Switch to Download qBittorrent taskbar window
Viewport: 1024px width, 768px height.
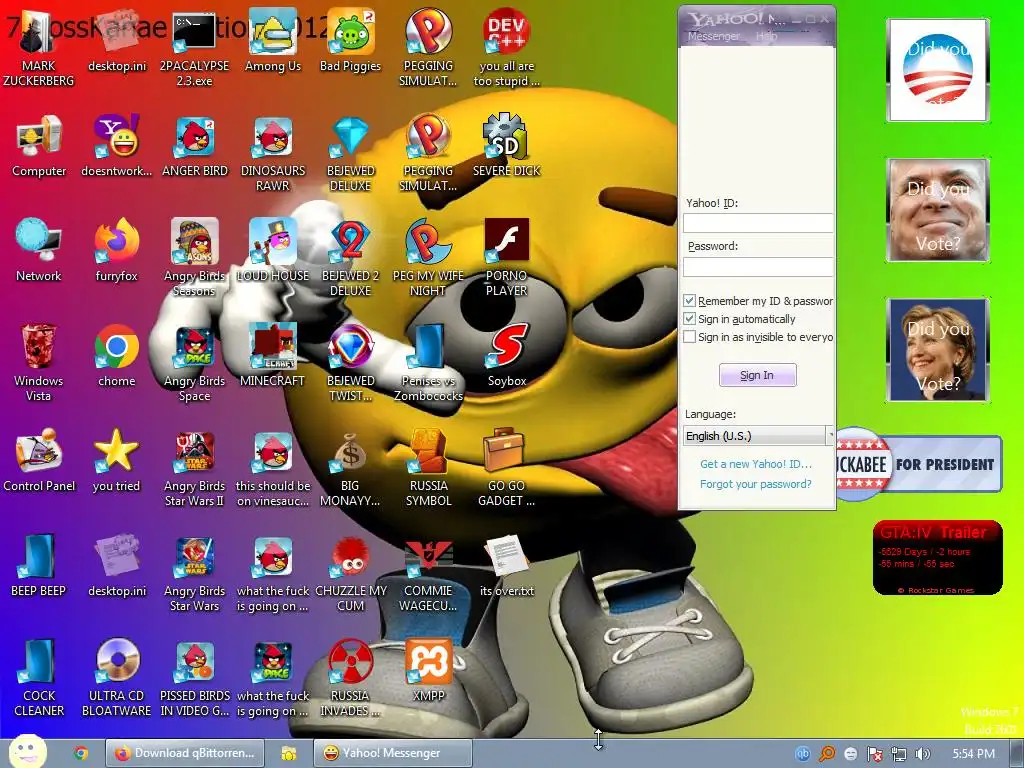pos(185,753)
